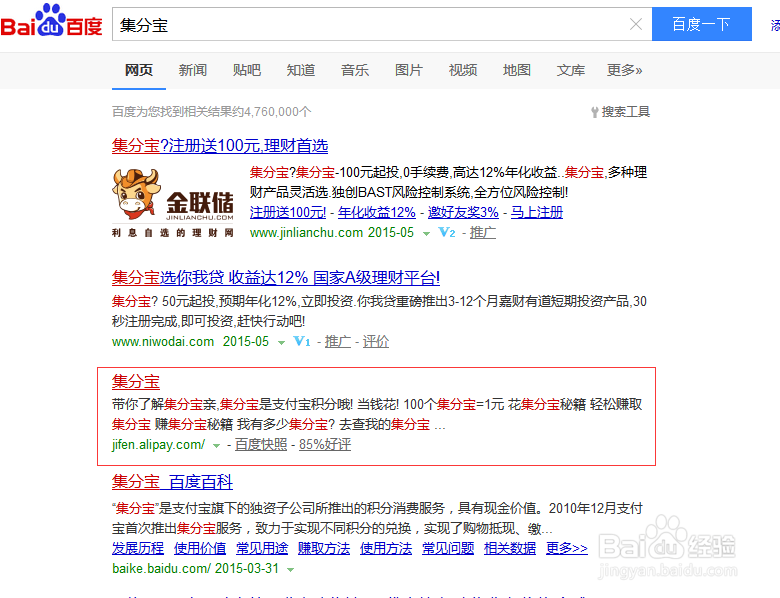Click the V1 credibility badge icon
Image resolution: width=780 pixels, height=598 pixels.
(302, 341)
